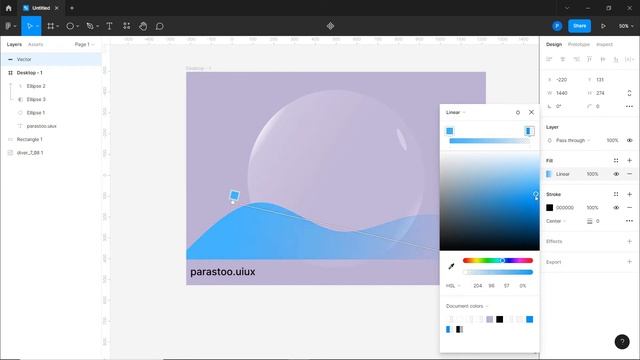Click align horizontal centers icon
This screenshot has height=360, width=640.
562,59
